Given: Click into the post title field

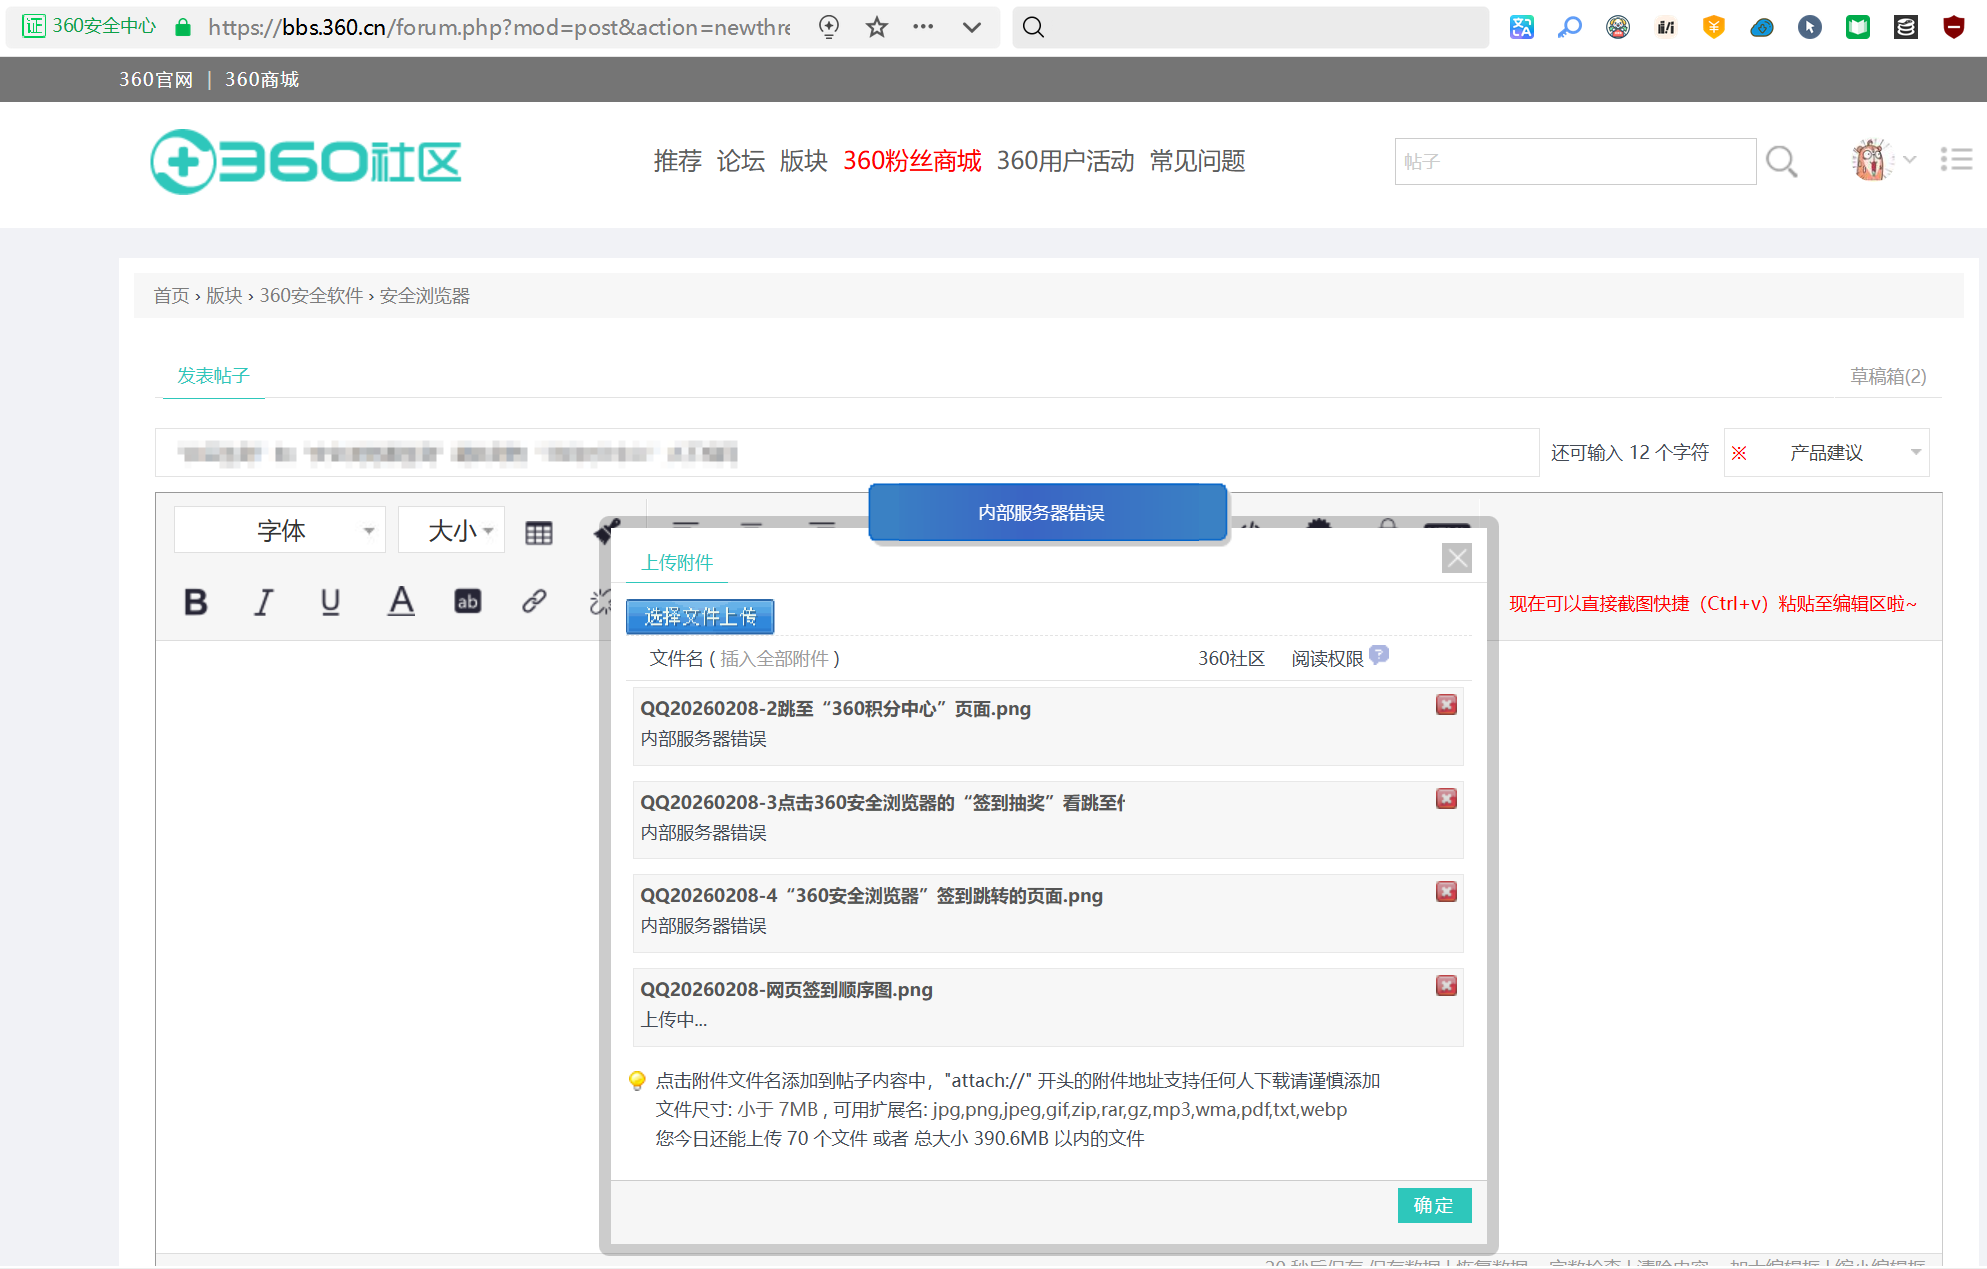Looking at the screenshot, I should [x=846, y=453].
